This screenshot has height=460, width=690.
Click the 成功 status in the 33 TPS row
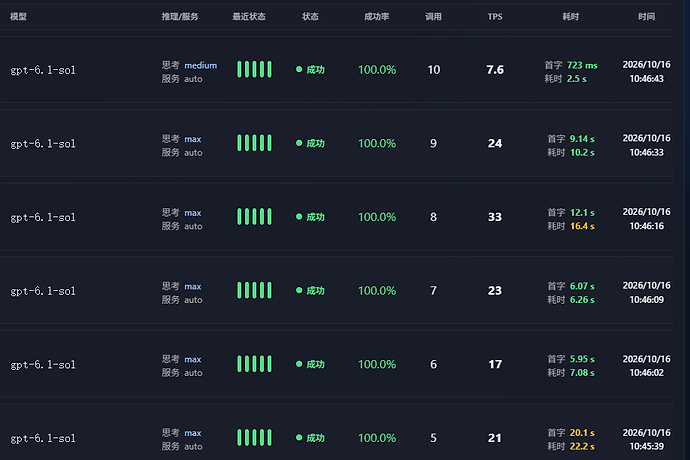click(310, 217)
